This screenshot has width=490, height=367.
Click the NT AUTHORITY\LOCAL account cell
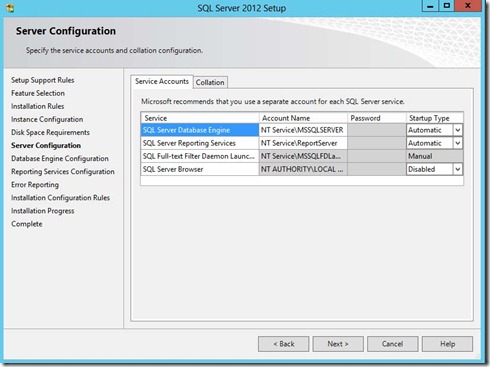pyautogui.click(x=303, y=169)
